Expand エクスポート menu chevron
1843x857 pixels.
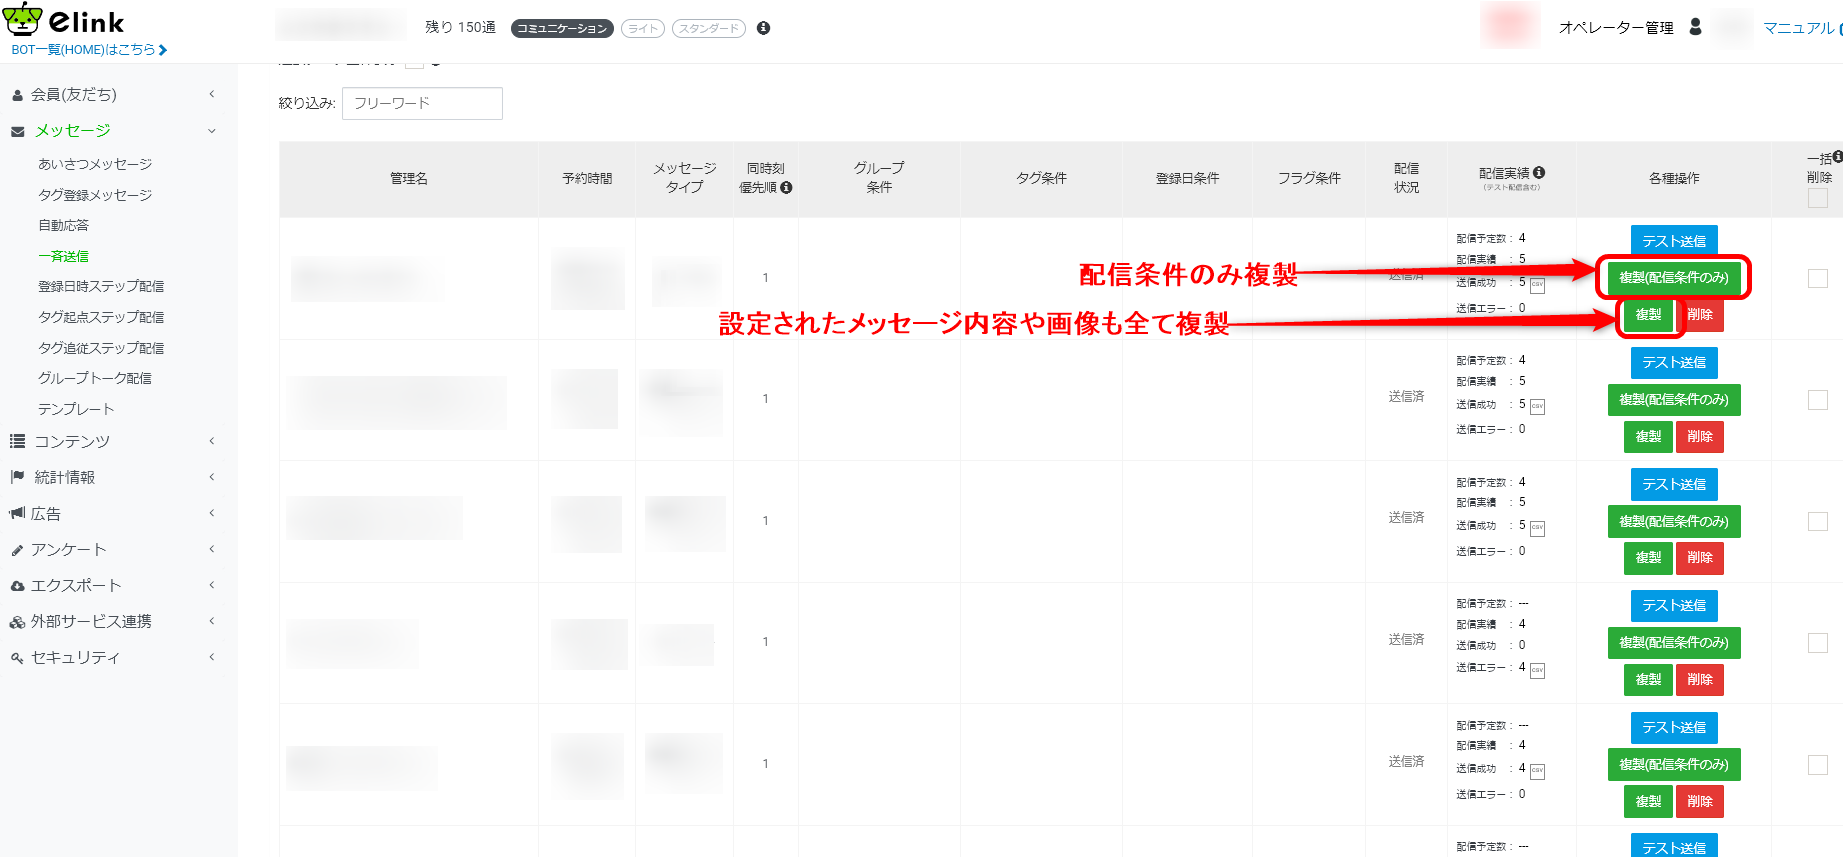(x=212, y=585)
